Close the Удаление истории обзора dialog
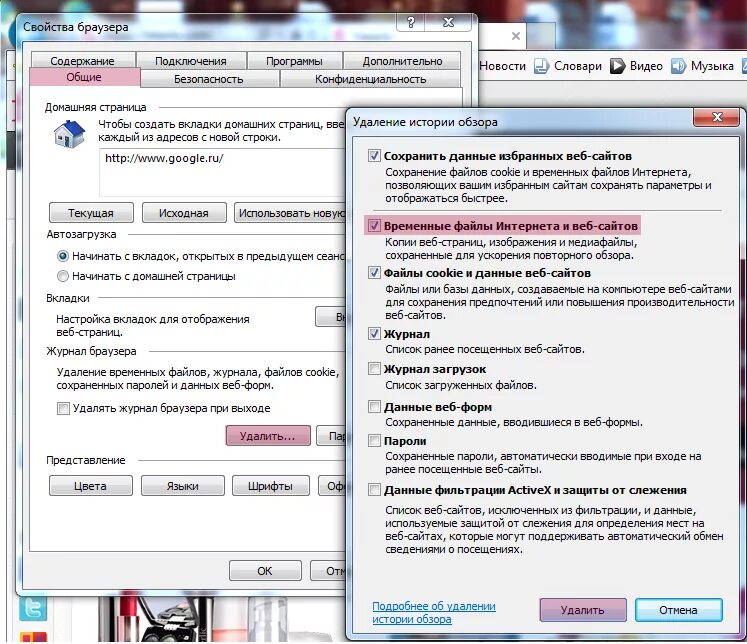This screenshot has height=644, width=747. tap(717, 117)
